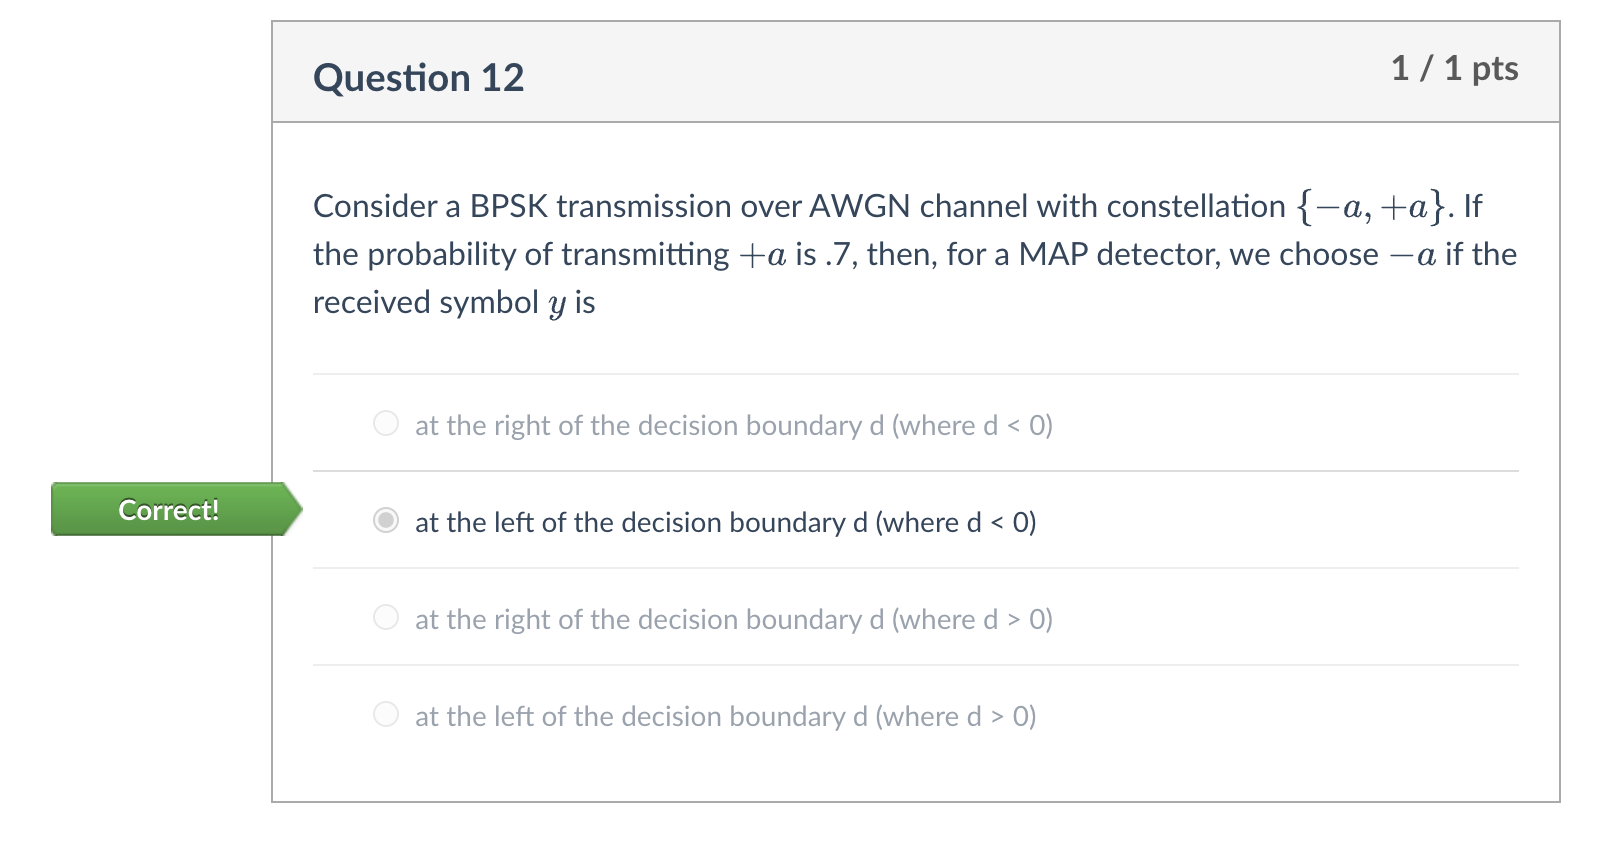Click answer text 'at the left of the decision boundary d (where d > 0)'
The height and width of the screenshot is (846, 1616).
tap(726, 717)
